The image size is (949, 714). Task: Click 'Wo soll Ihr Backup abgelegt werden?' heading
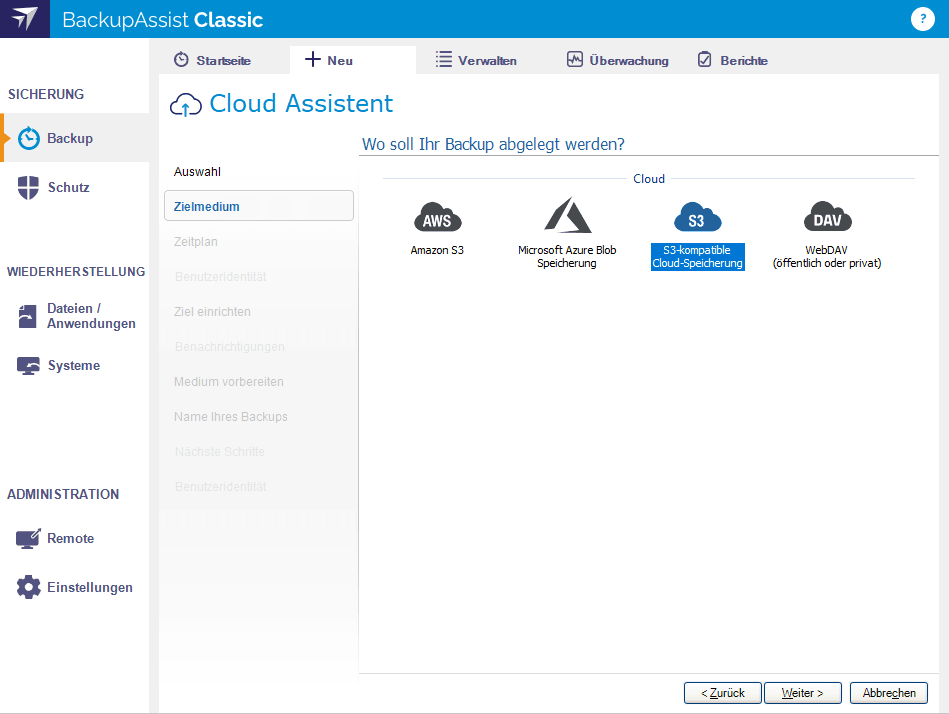pyautogui.click(x=493, y=144)
